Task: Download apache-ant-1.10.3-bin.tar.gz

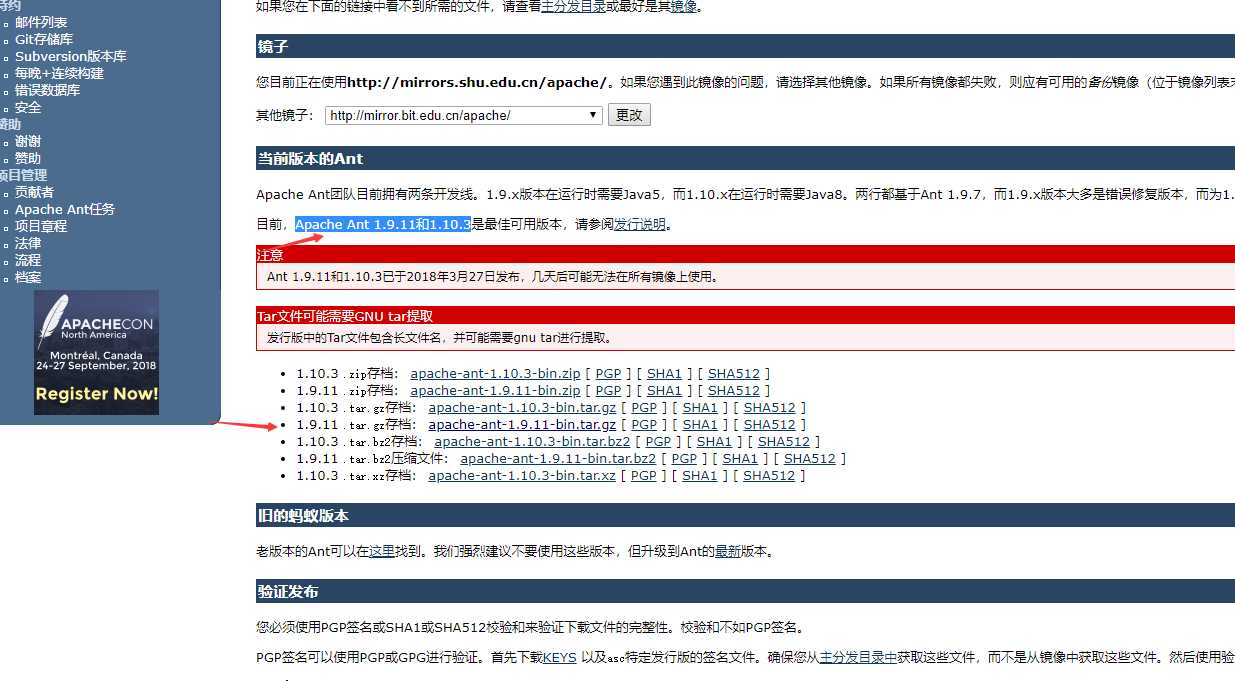Action: pos(522,408)
